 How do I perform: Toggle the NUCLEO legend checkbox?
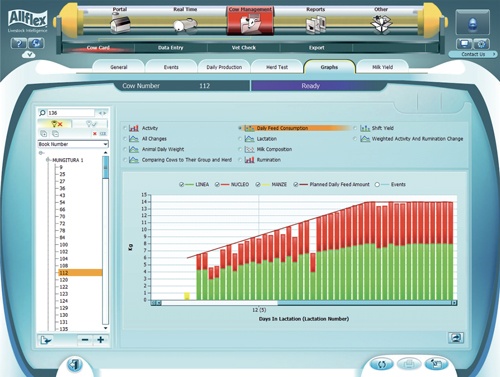click(x=217, y=184)
